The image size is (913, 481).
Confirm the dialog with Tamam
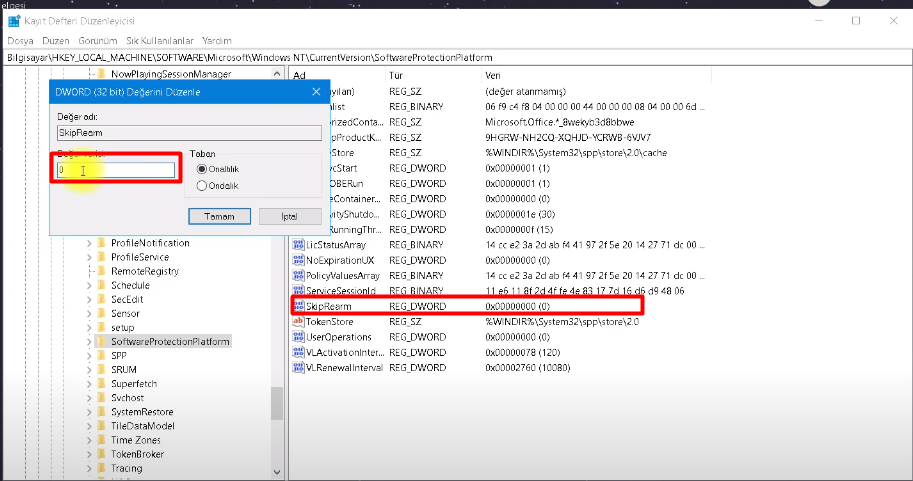click(x=220, y=216)
